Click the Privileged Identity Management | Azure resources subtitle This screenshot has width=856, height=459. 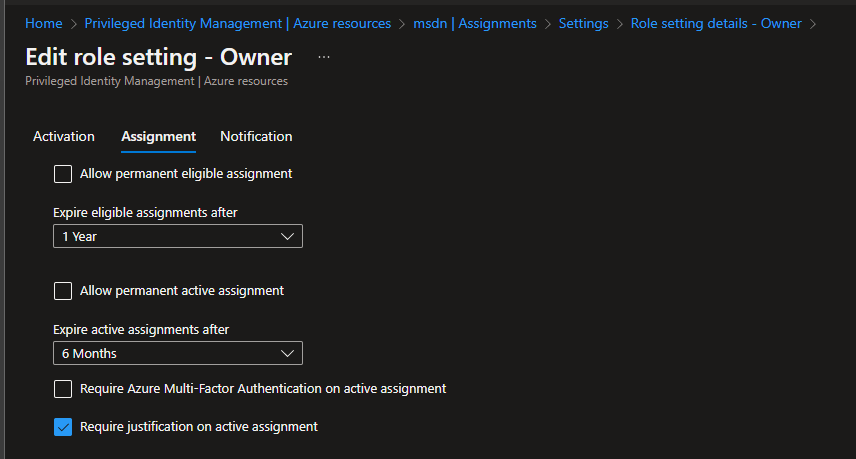[156, 81]
